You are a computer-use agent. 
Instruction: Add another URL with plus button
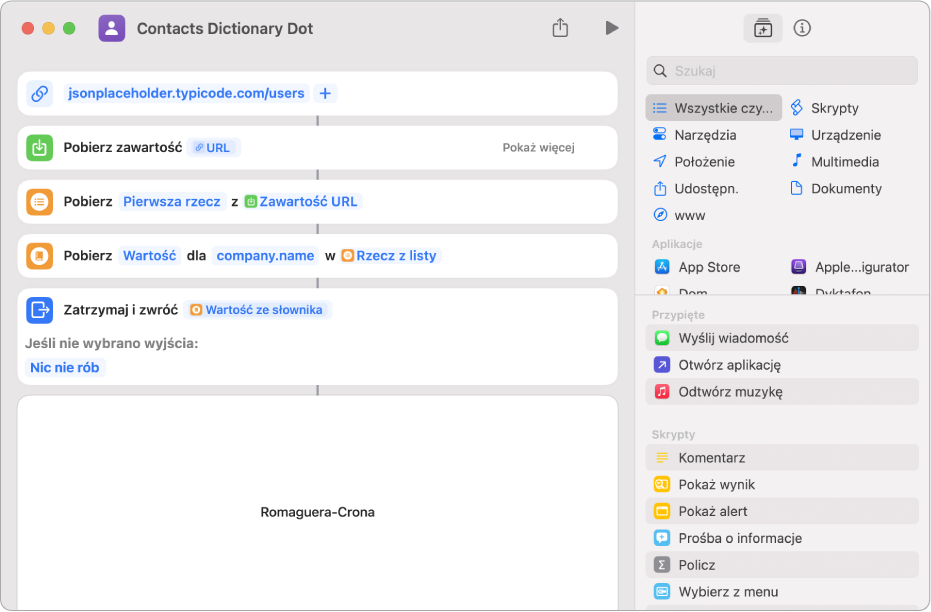[x=325, y=93]
